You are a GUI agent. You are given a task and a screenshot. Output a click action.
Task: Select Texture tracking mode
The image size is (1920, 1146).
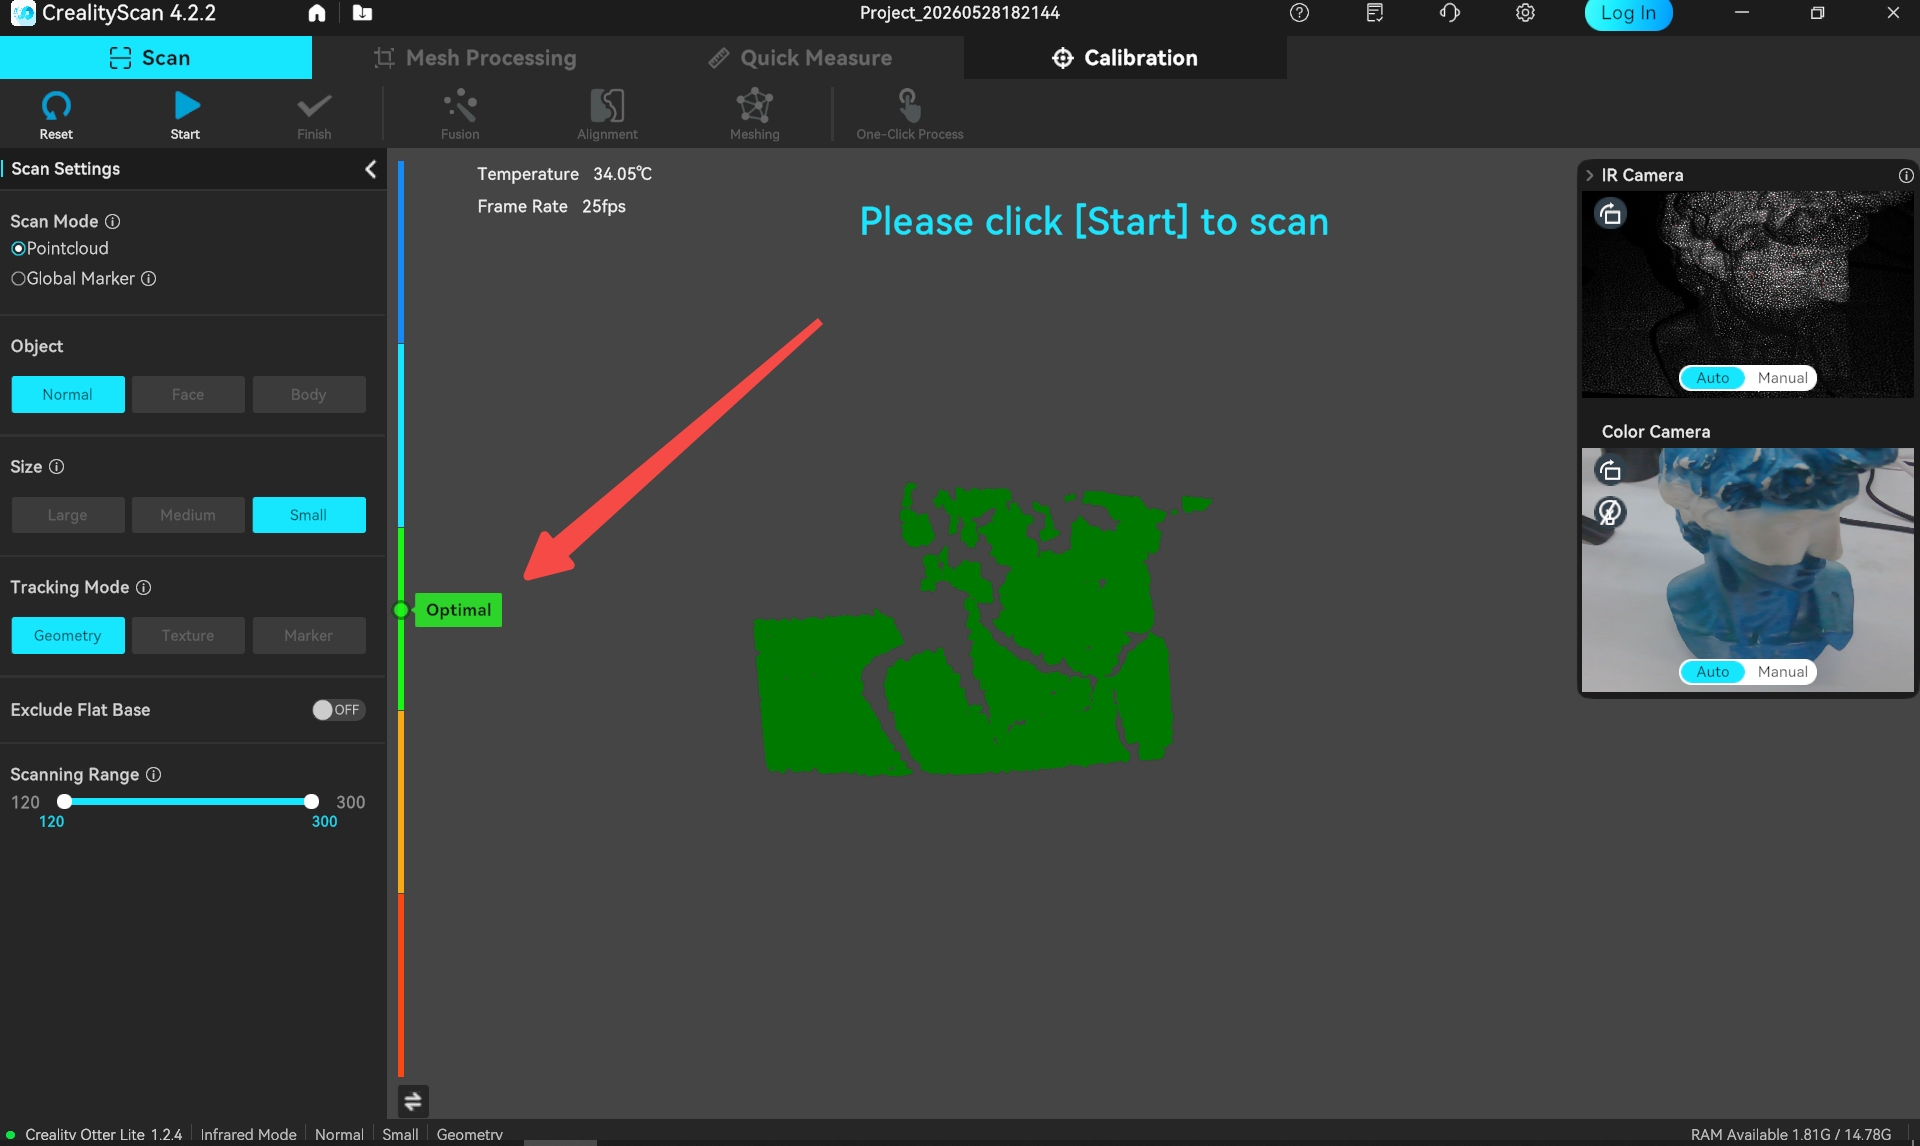[188, 636]
